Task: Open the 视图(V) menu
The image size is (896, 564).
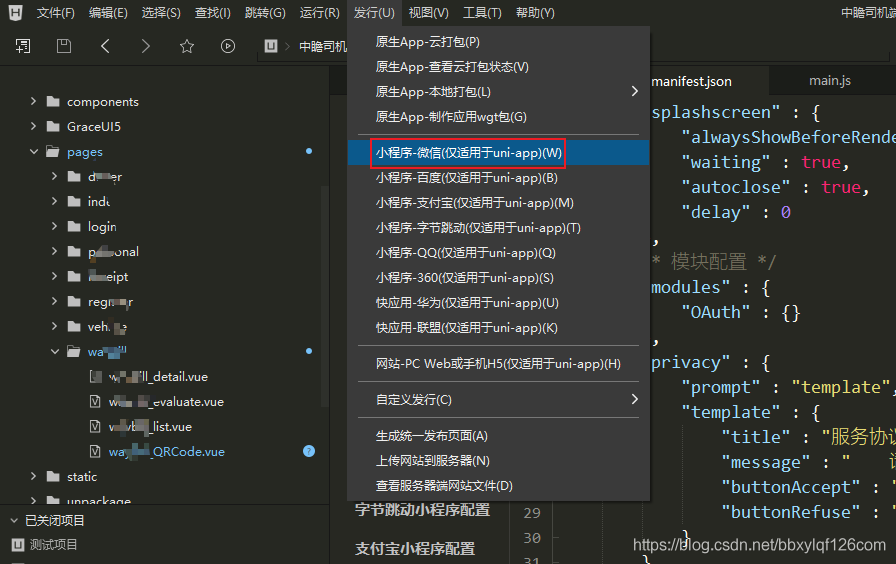Action: coord(429,13)
